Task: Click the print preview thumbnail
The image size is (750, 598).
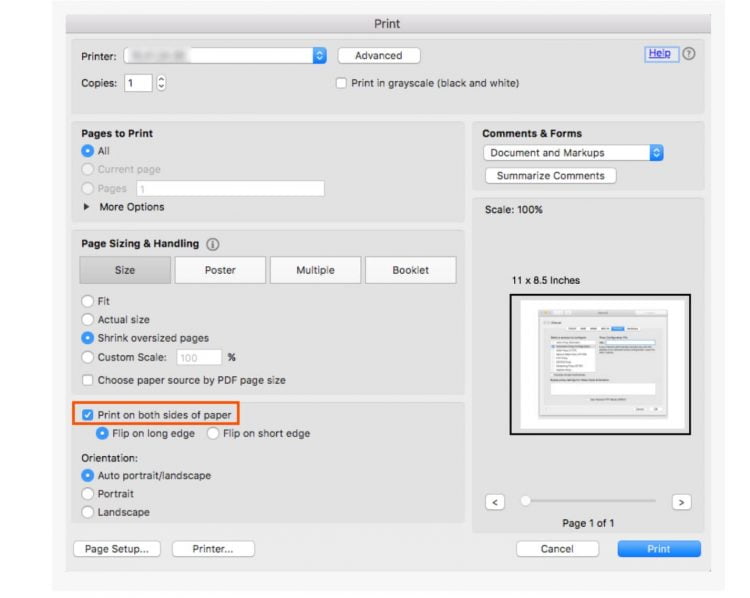Action: (600, 365)
